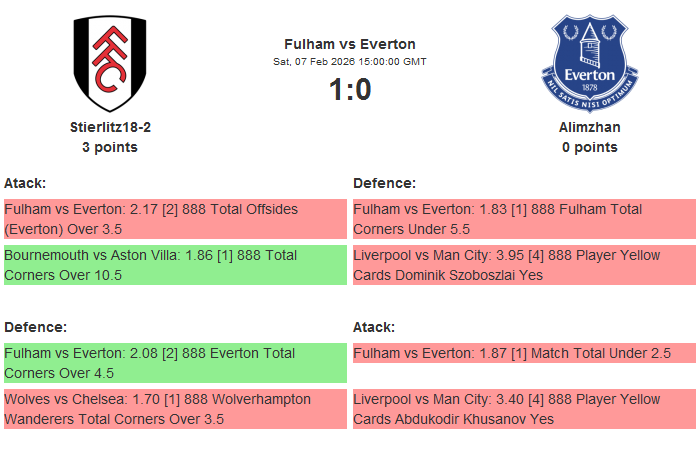Open the Fulham vs Everton match title
700x460 pixels.
tap(350, 44)
